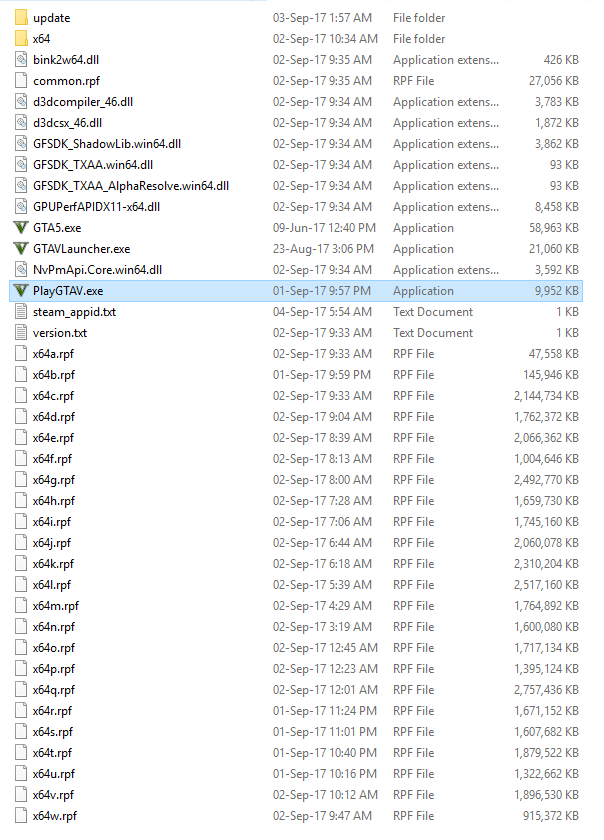This screenshot has width=604, height=840.
Task: Select file name x64j.rpf
Action: click(52, 543)
